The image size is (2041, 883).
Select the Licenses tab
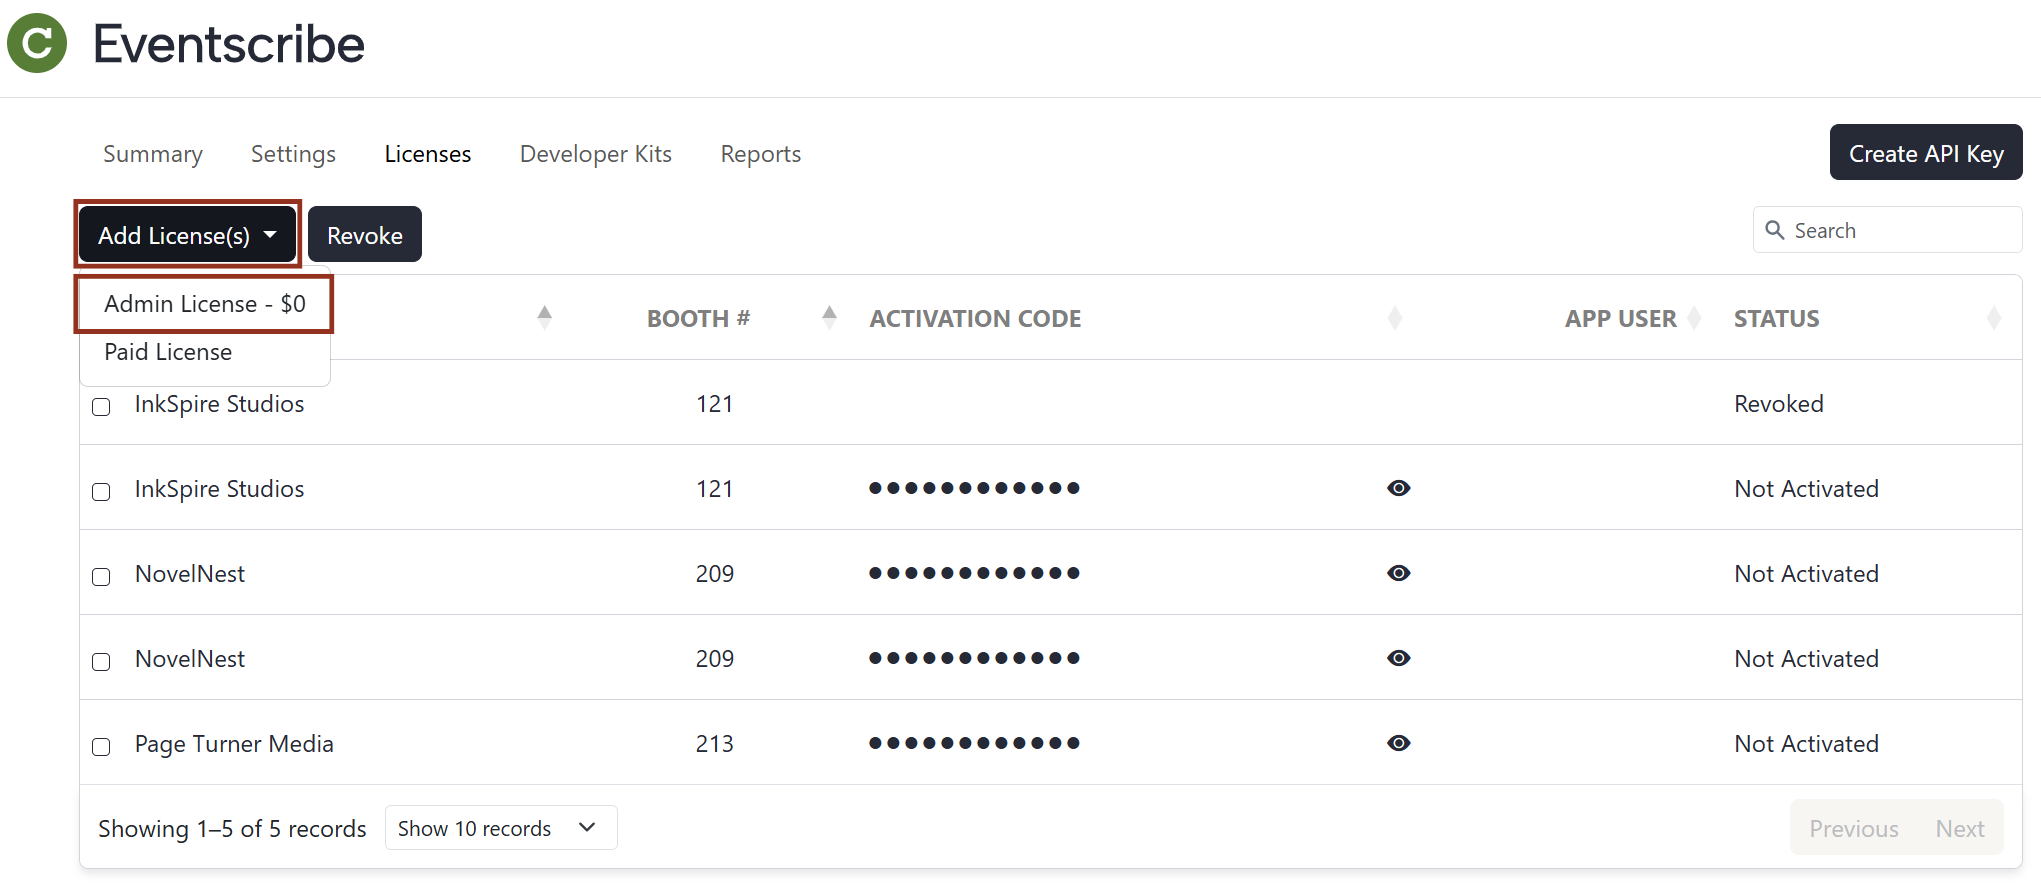click(428, 154)
